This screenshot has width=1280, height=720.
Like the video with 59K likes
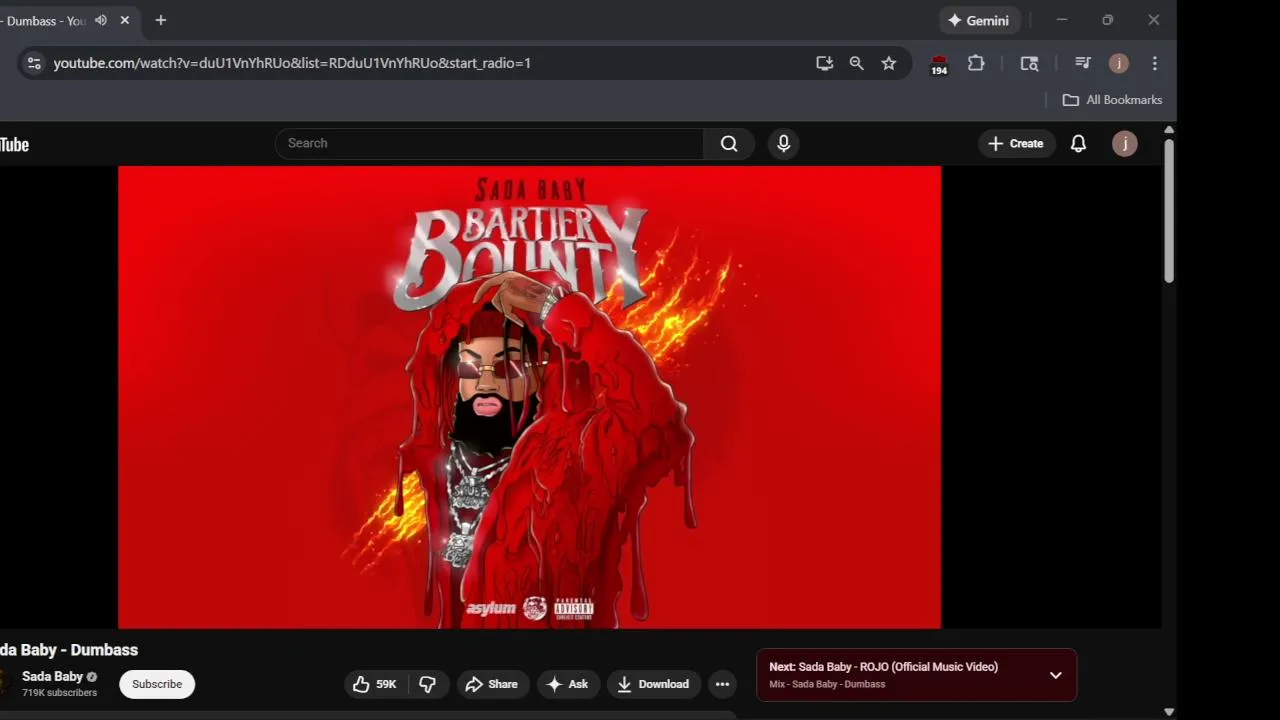click(374, 684)
